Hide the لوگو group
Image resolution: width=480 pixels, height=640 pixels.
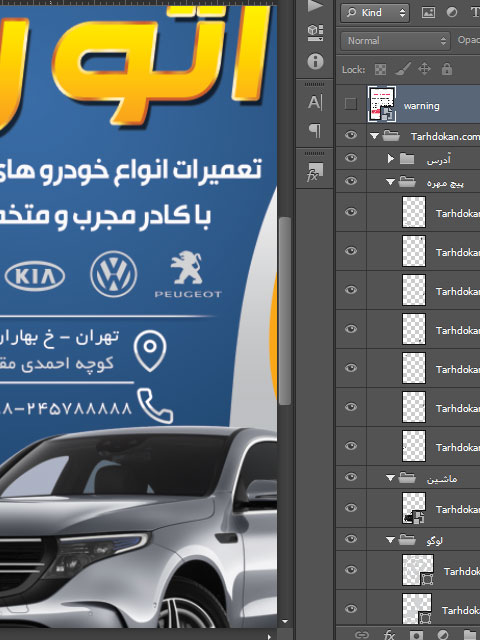[x=351, y=539]
